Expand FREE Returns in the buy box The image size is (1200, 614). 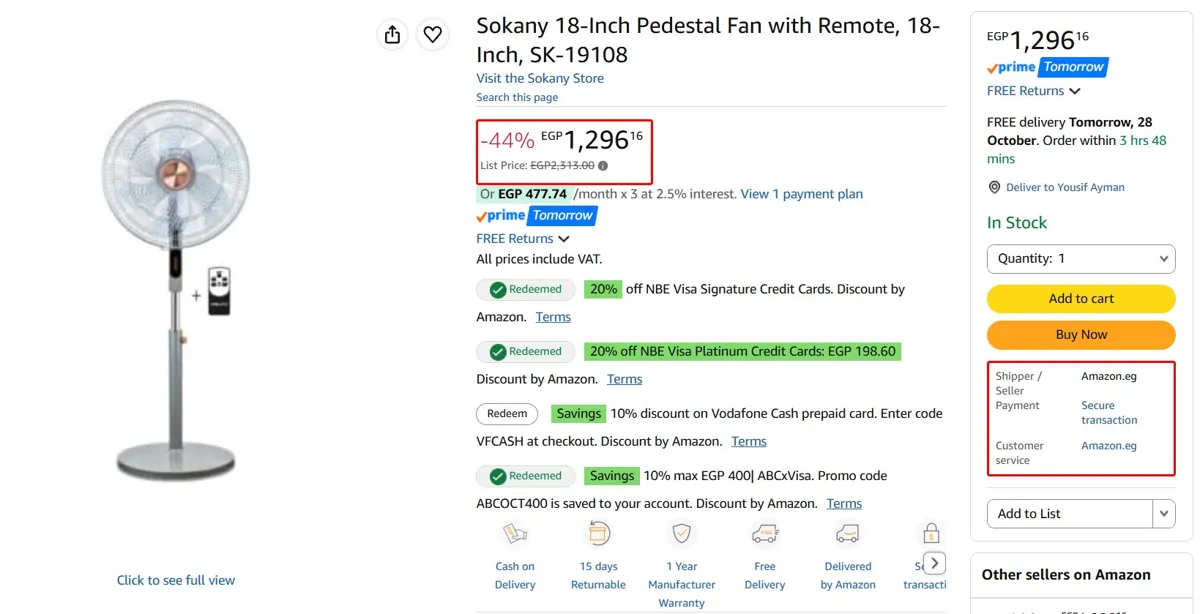click(x=1034, y=91)
